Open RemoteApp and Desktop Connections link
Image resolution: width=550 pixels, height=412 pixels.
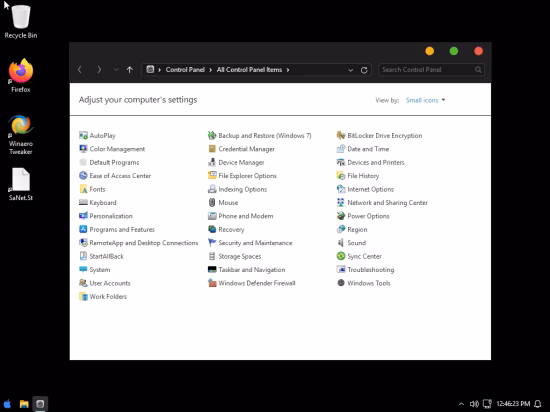coord(144,243)
